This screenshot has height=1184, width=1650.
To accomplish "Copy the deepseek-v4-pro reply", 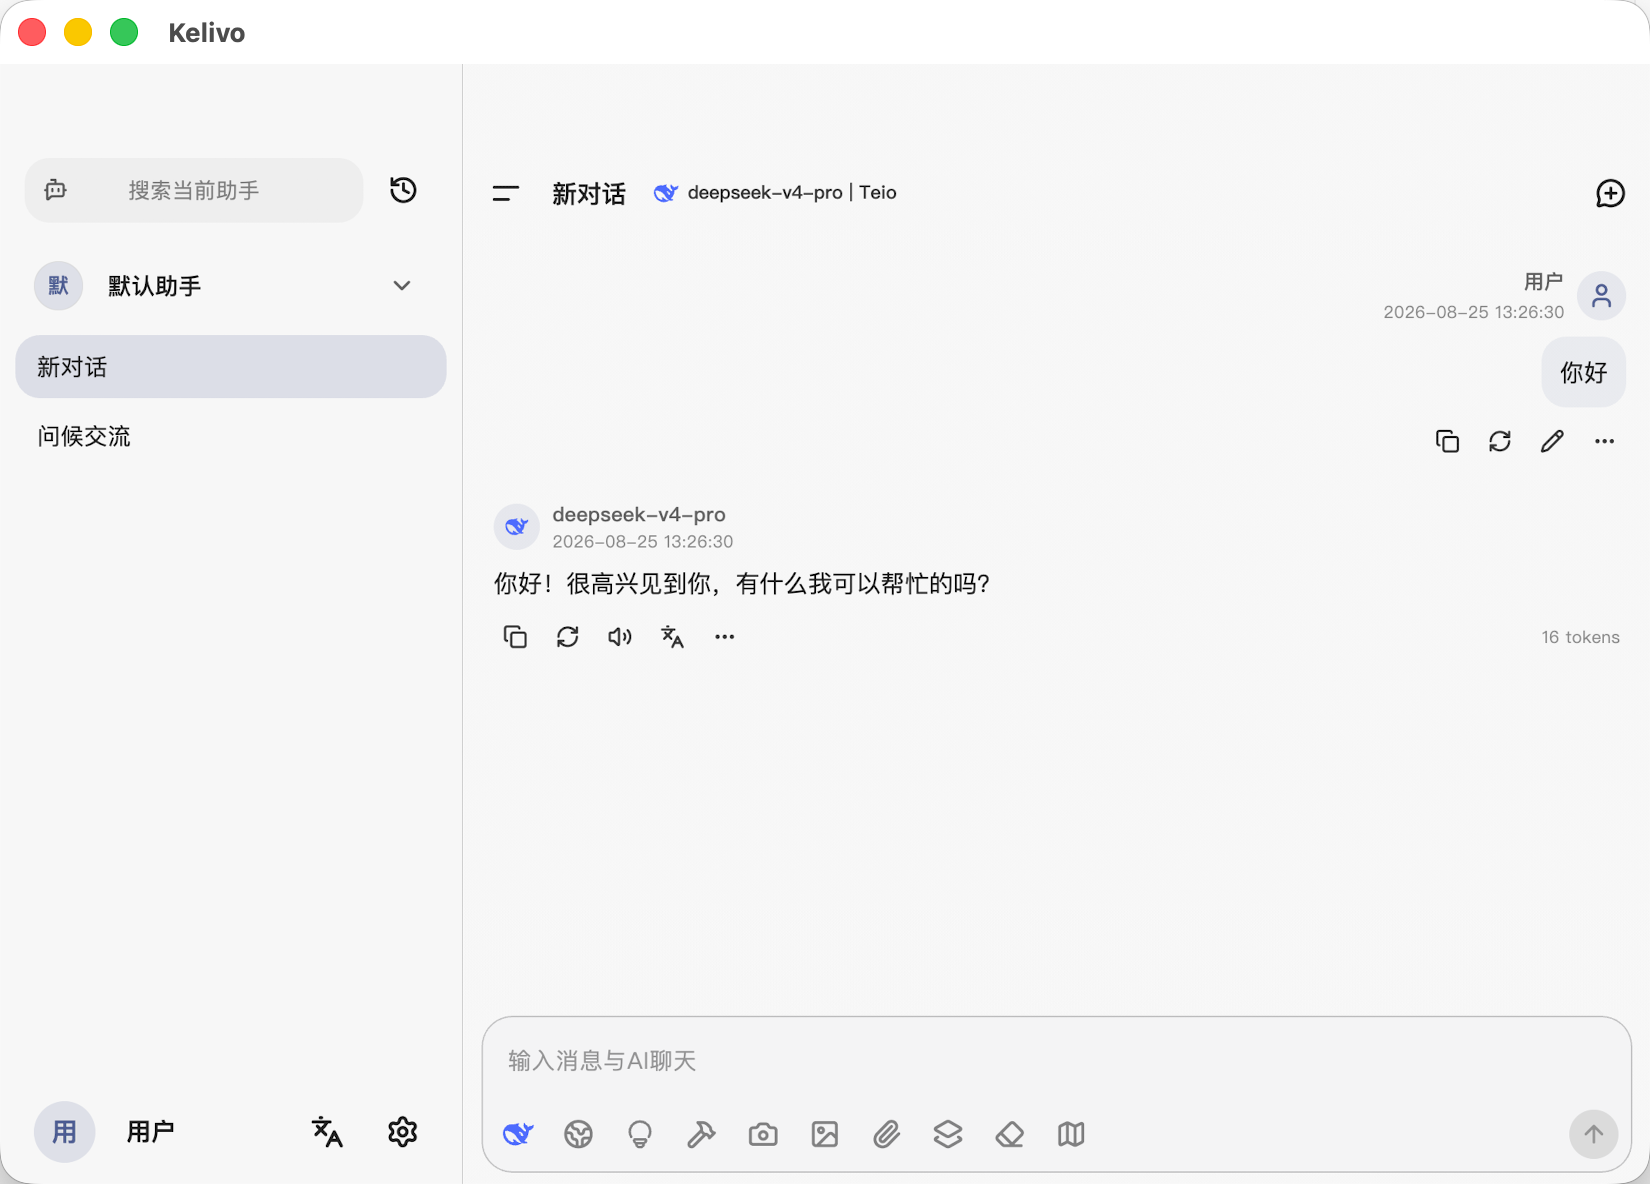I will coord(515,637).
